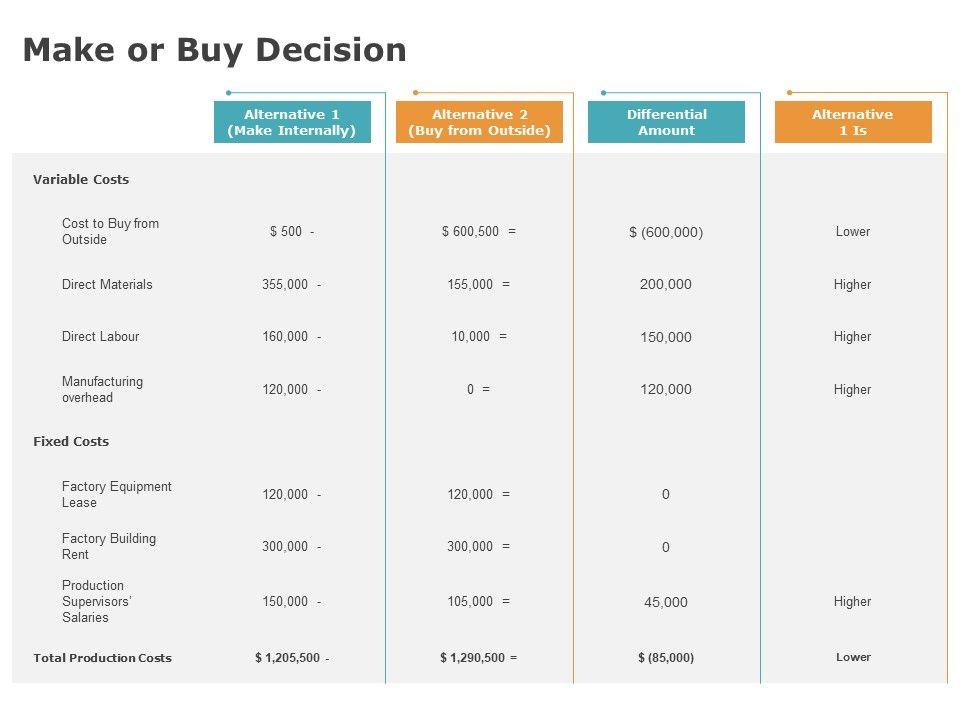The height and width of the screenshot is (720, 960).
Task: Click the Factory Building Rent label
Action: [109, 546]
